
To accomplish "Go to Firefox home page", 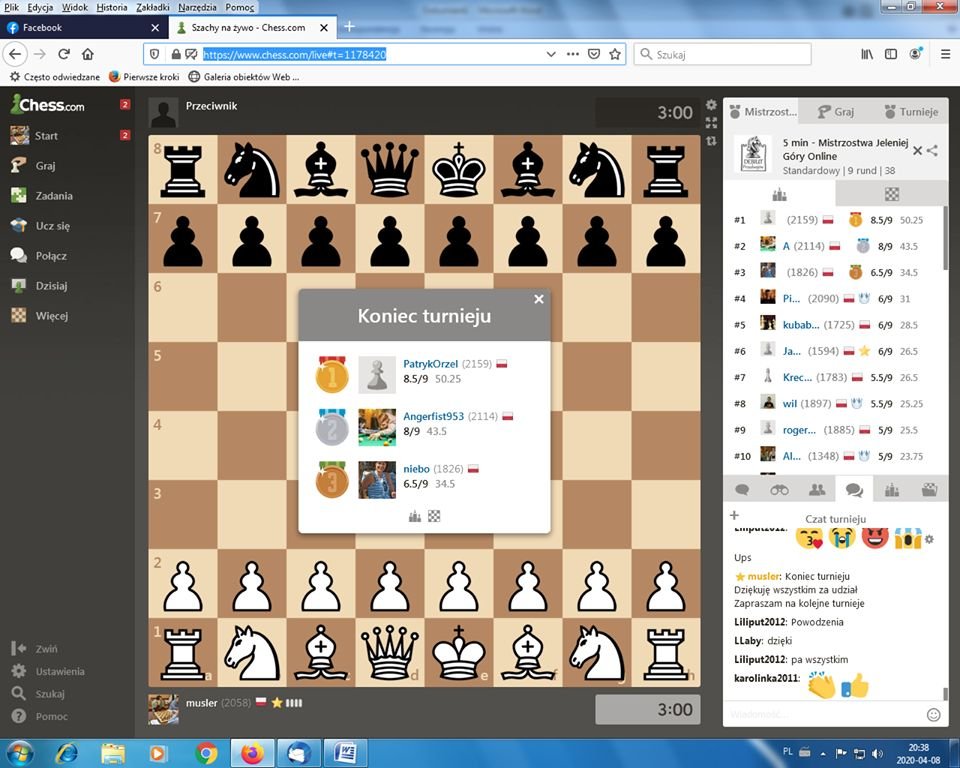I will point(88,54).
